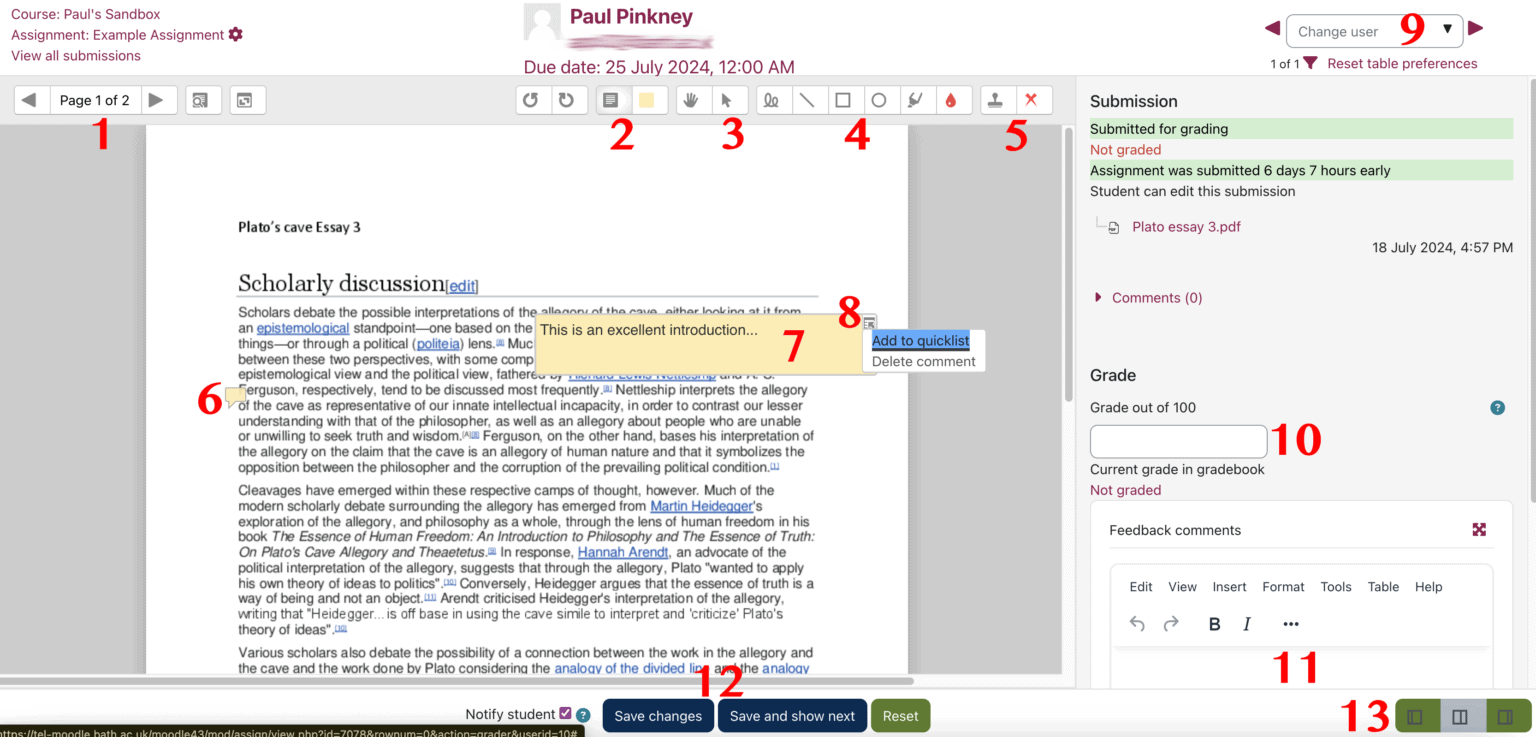
Task: Expand the Comments (0) section
Action: click(1156, 298)
